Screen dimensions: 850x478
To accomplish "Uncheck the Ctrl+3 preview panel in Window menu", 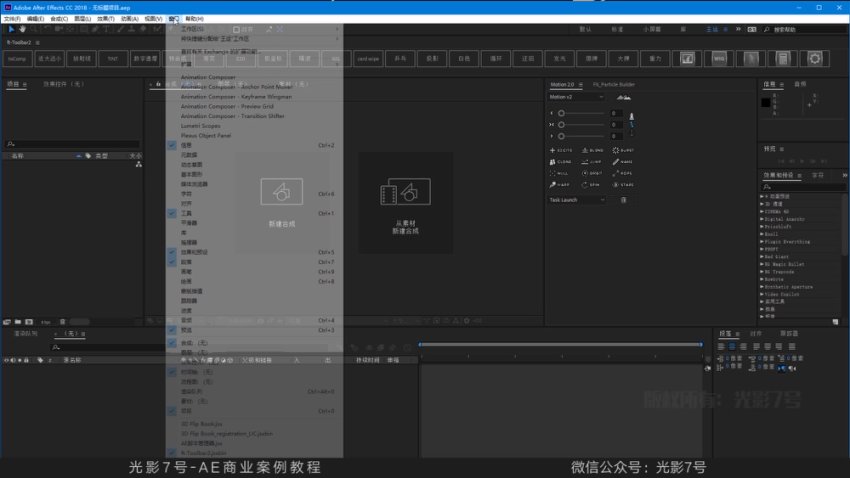I will 254,330.
